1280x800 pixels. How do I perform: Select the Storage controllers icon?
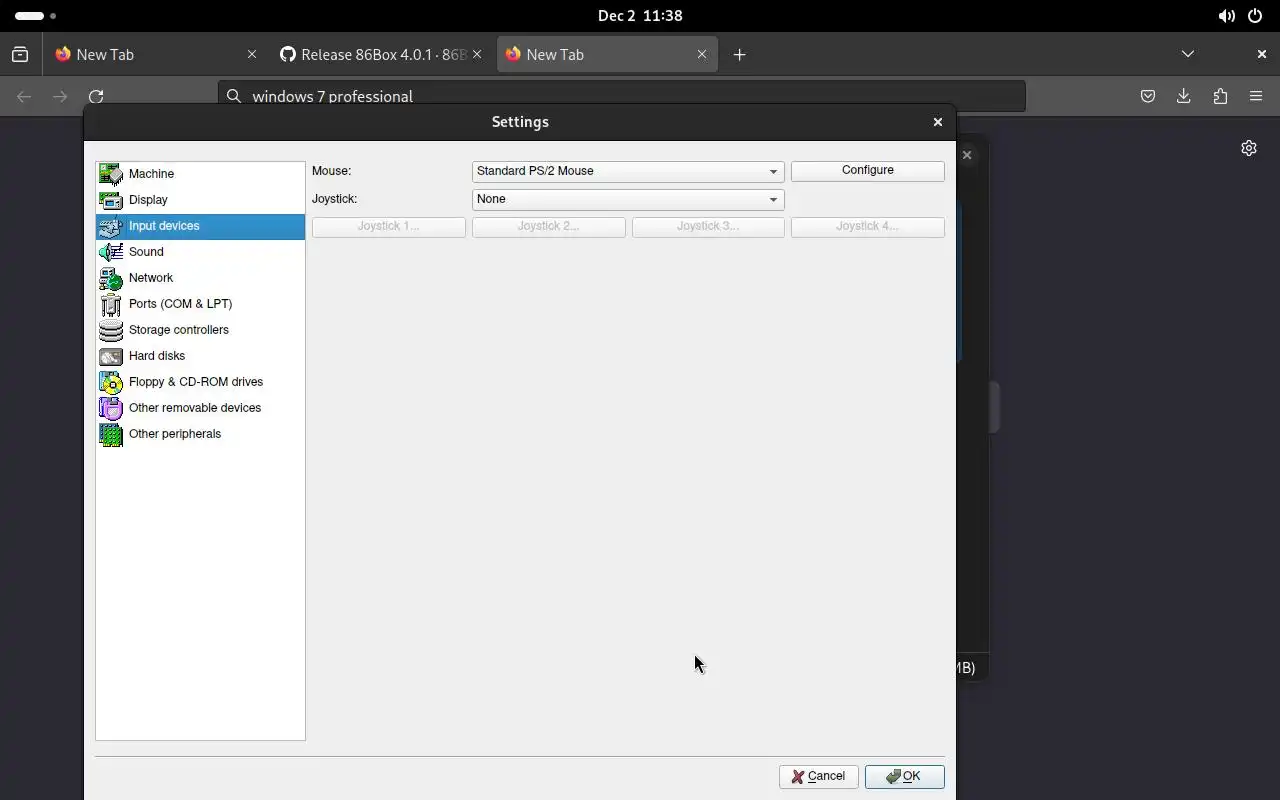[111, 330]
